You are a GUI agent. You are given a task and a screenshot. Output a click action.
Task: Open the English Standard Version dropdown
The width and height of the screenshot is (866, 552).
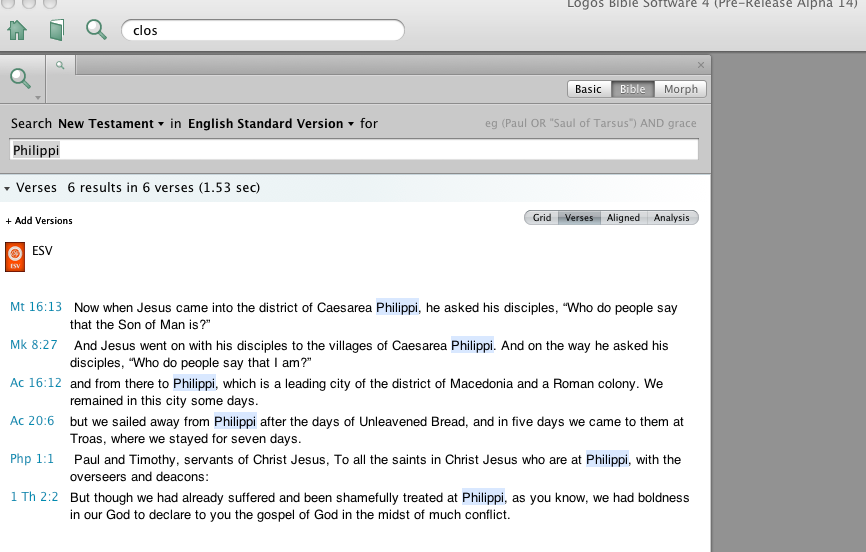[271, 123]
